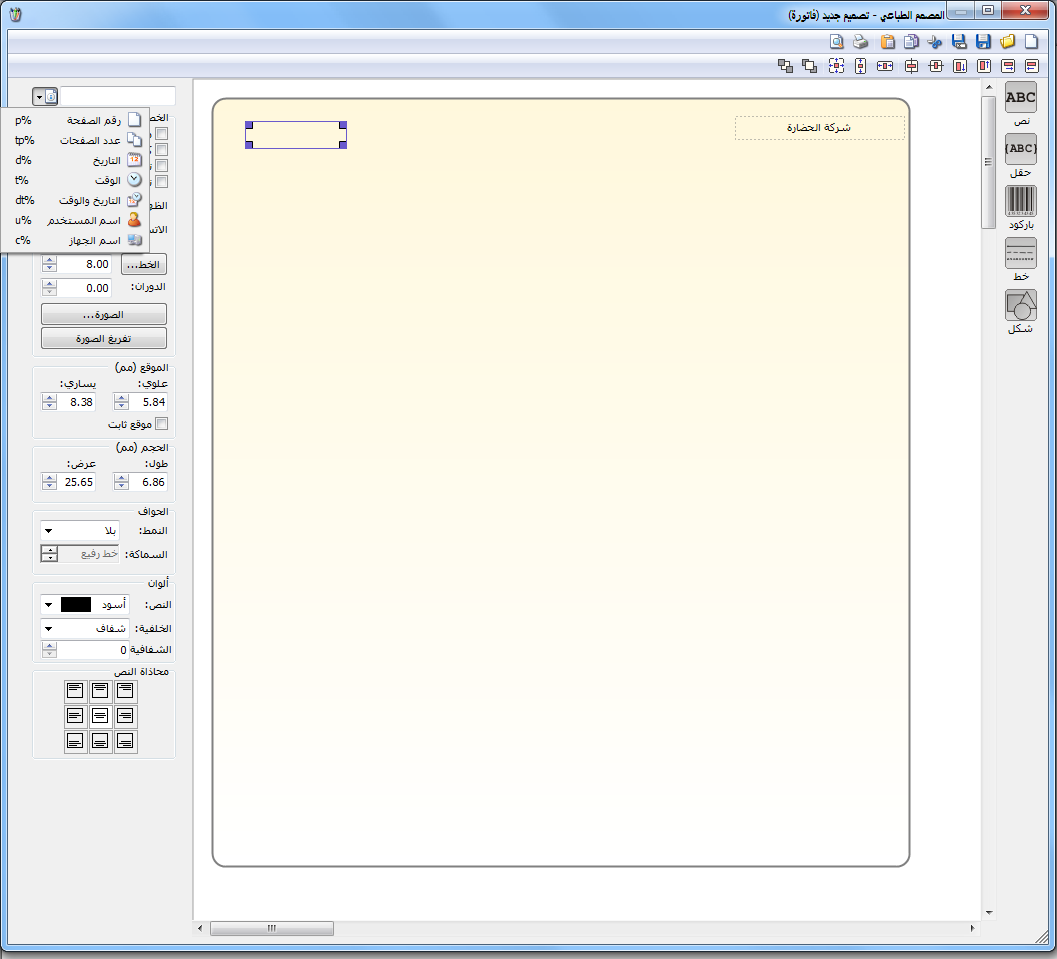Click the width عرض spinner arrows
Image resolution: width=1057 pixels, height=959 pixels.
coord(49,483)
